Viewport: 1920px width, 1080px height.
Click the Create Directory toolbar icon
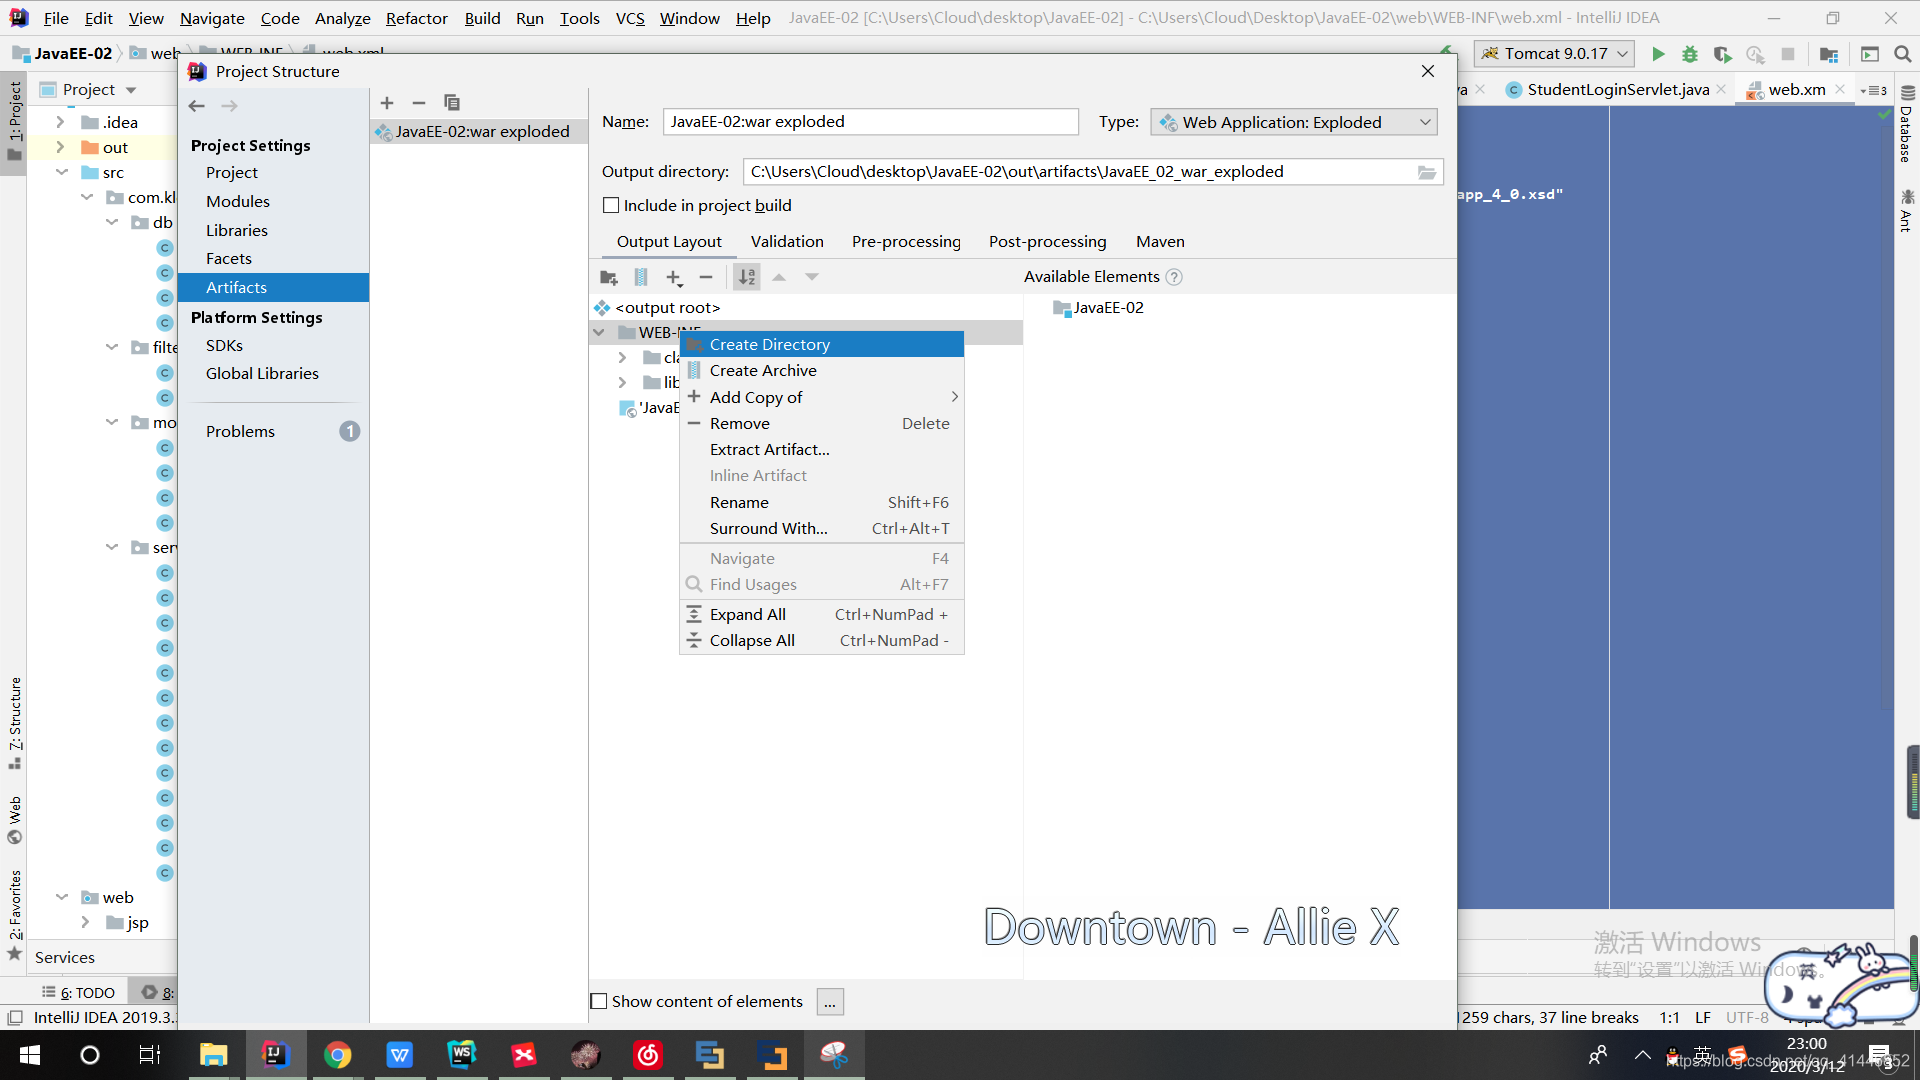pyautogui.click(x=608, y=277)
